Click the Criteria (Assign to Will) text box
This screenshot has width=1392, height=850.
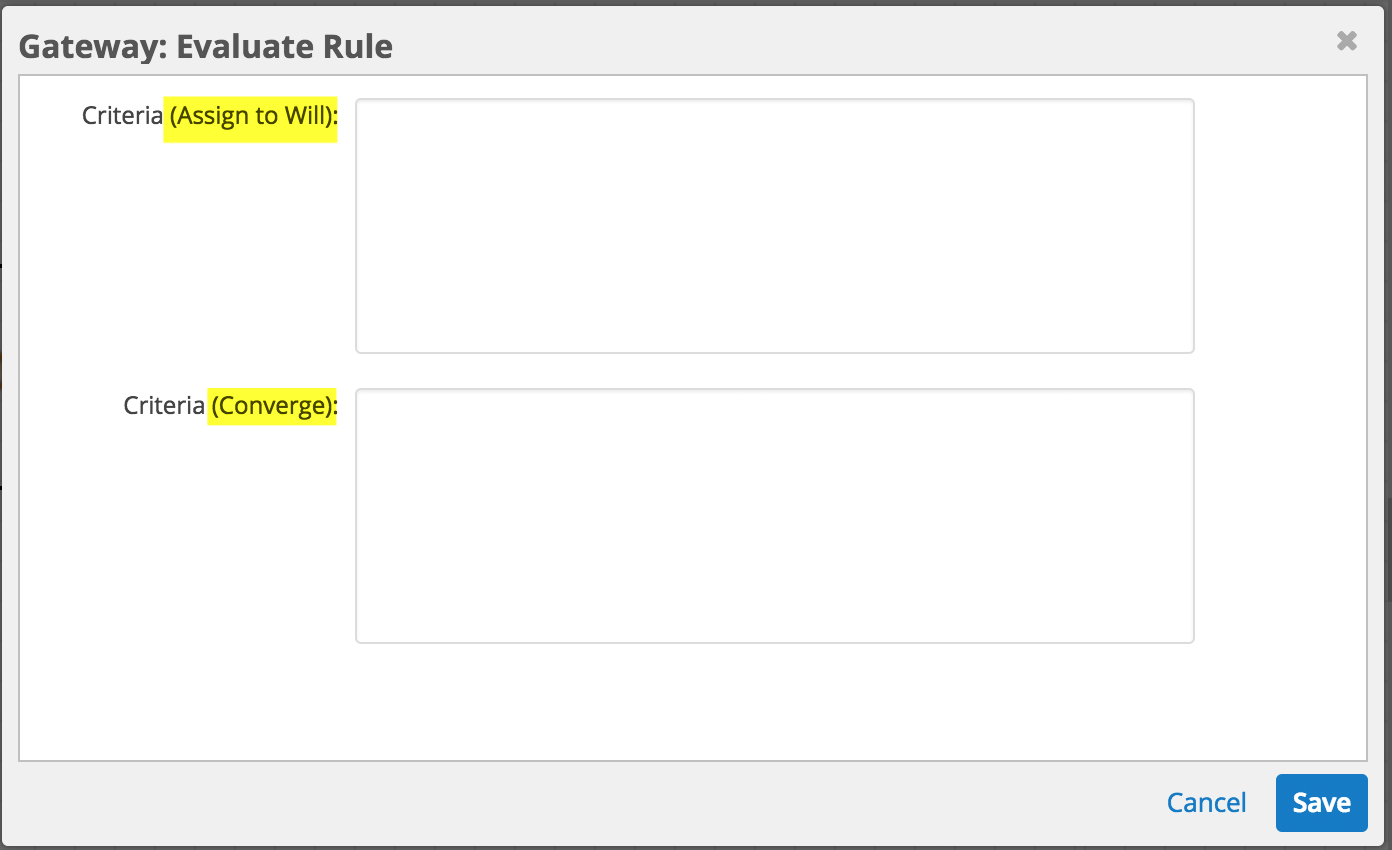coord(774,226)
